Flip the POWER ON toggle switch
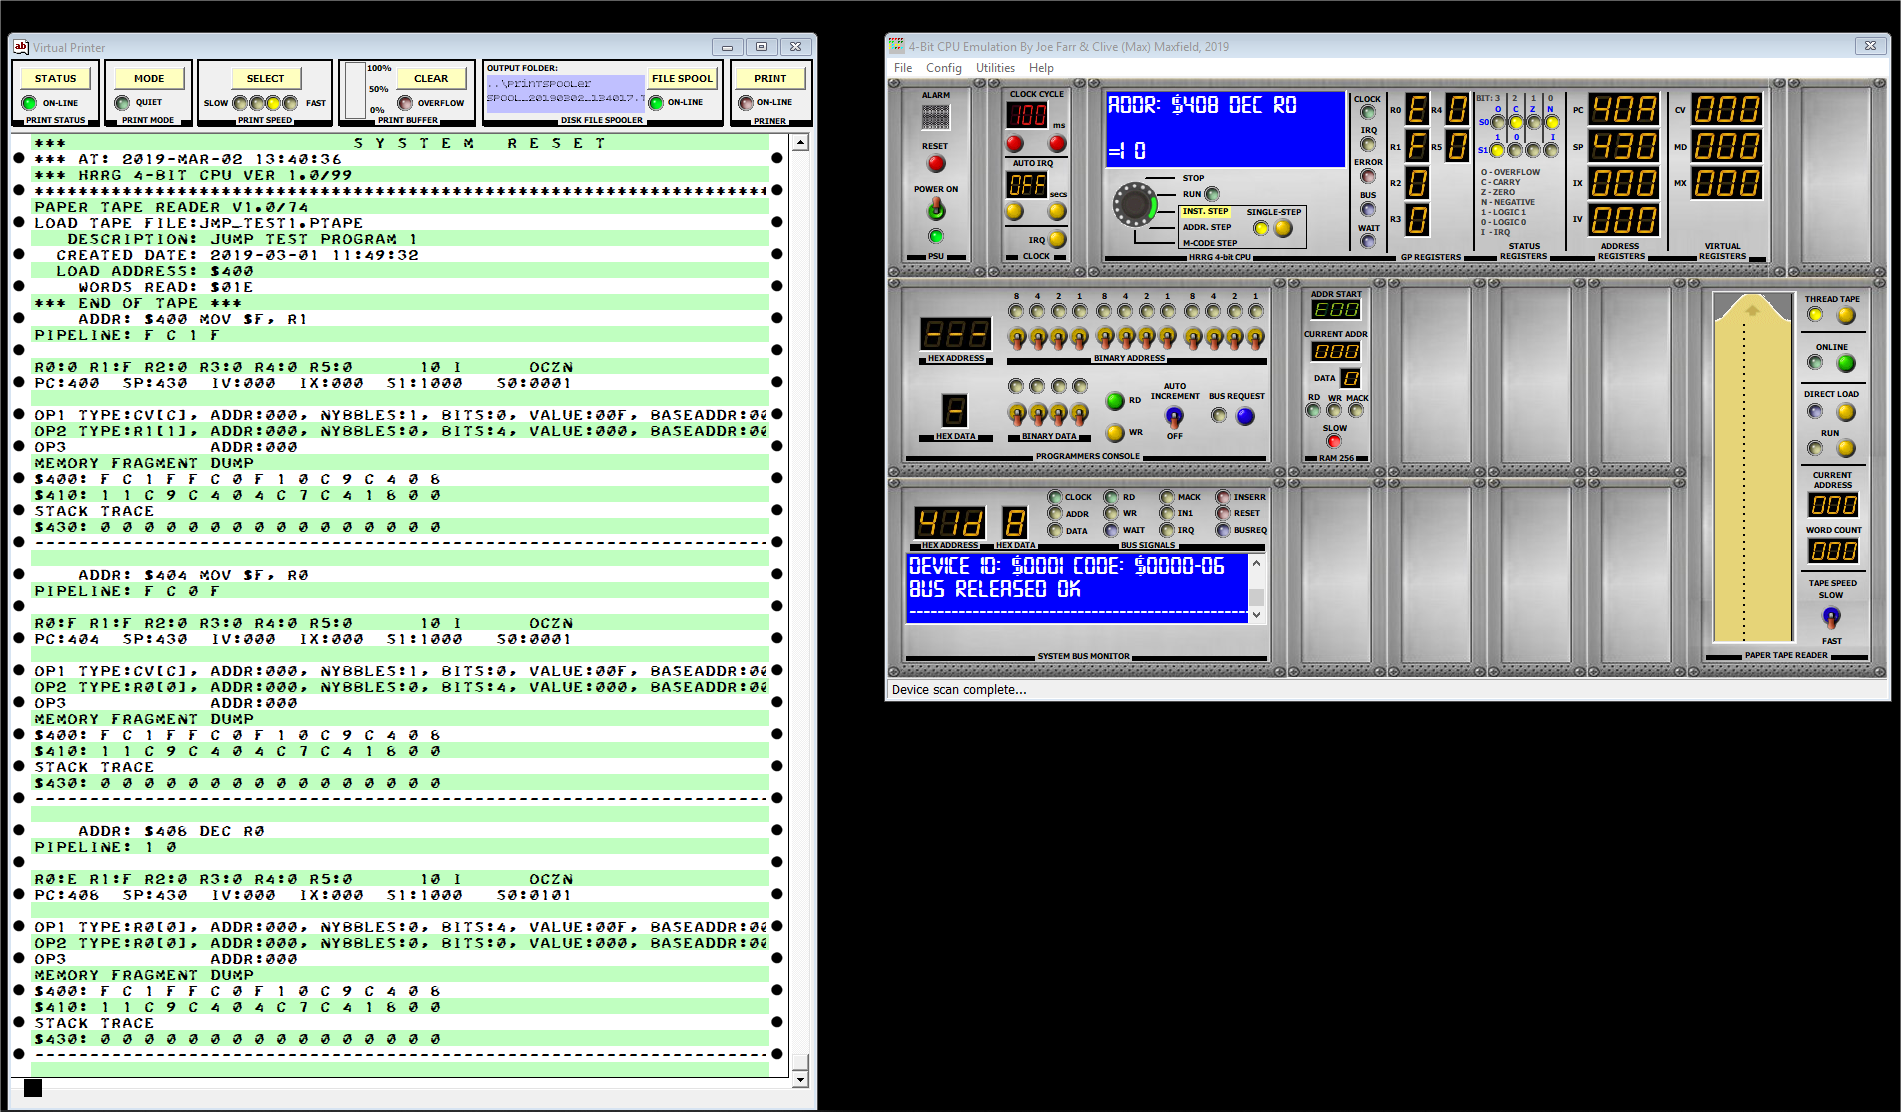The width and height of the screenshot is (1901, 1112). [x=935, y=210]
